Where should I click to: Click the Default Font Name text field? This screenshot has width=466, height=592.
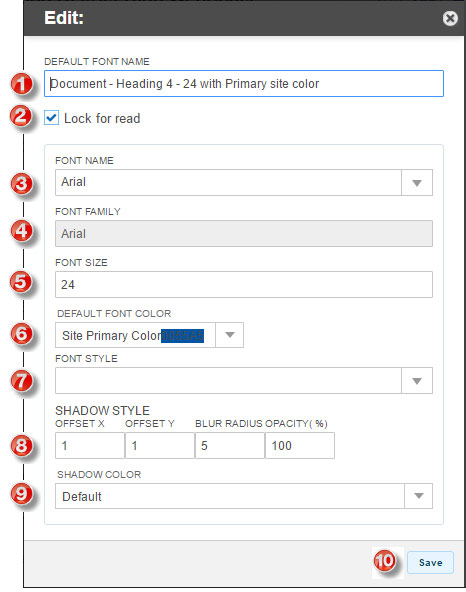[x=244, y=83]
